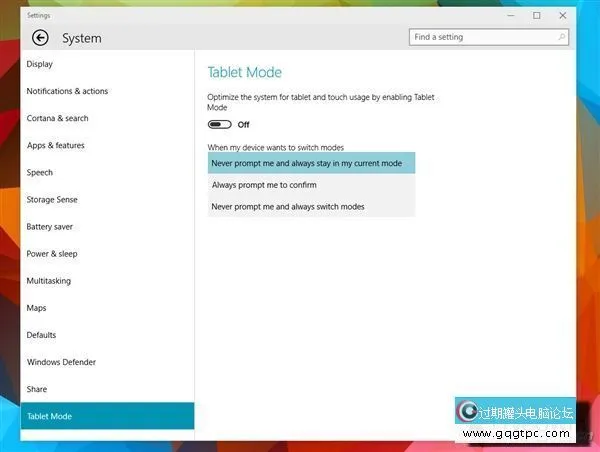Open the Storage Sense section
Image resolution: width=600 pixels, height=452 pixels.
[x=52, y=199]
